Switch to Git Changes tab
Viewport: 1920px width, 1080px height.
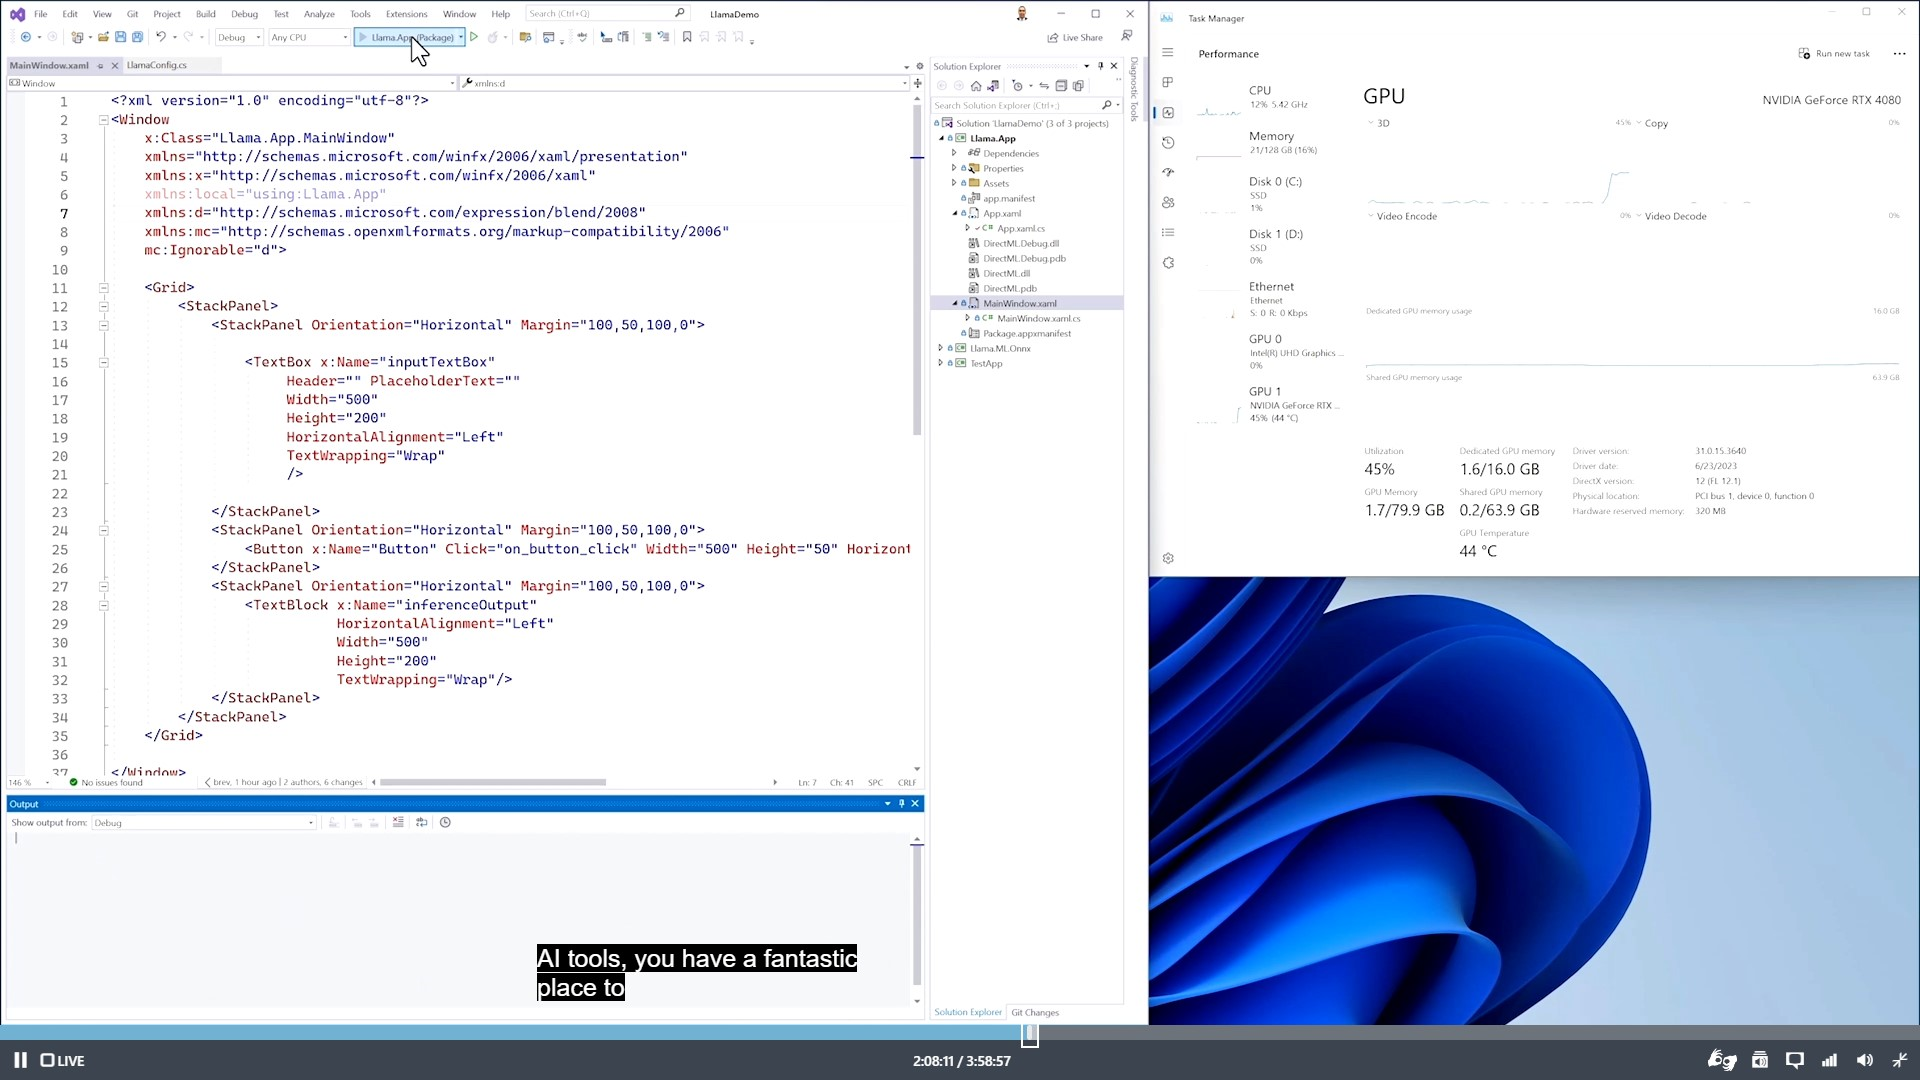tap(1035, 1012)
